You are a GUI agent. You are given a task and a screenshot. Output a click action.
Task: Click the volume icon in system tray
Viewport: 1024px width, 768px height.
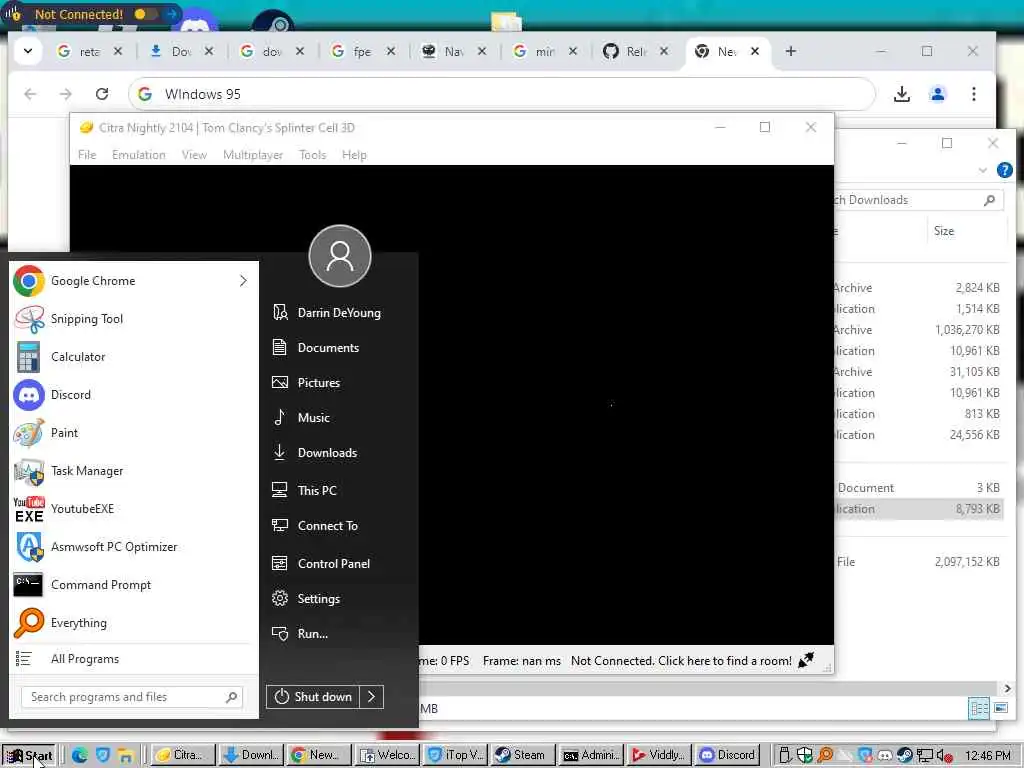[x=943, y=756]
